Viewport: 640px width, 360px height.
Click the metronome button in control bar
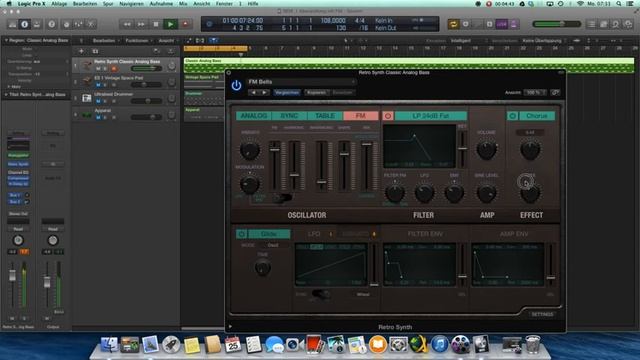[x=513, y=24]
